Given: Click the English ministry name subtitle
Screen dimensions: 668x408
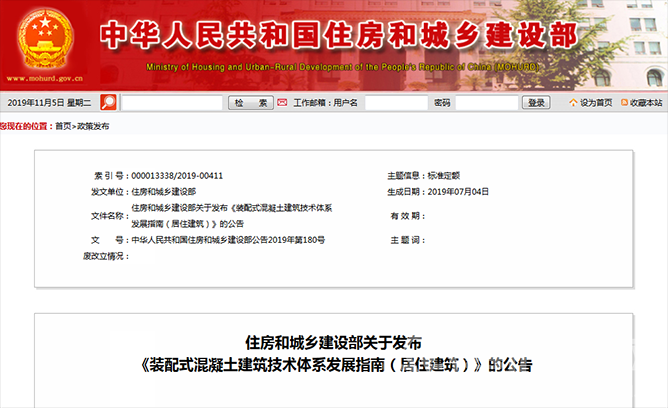Looking at the screenshot, I should pyautogui.click(x=343, y=67).
